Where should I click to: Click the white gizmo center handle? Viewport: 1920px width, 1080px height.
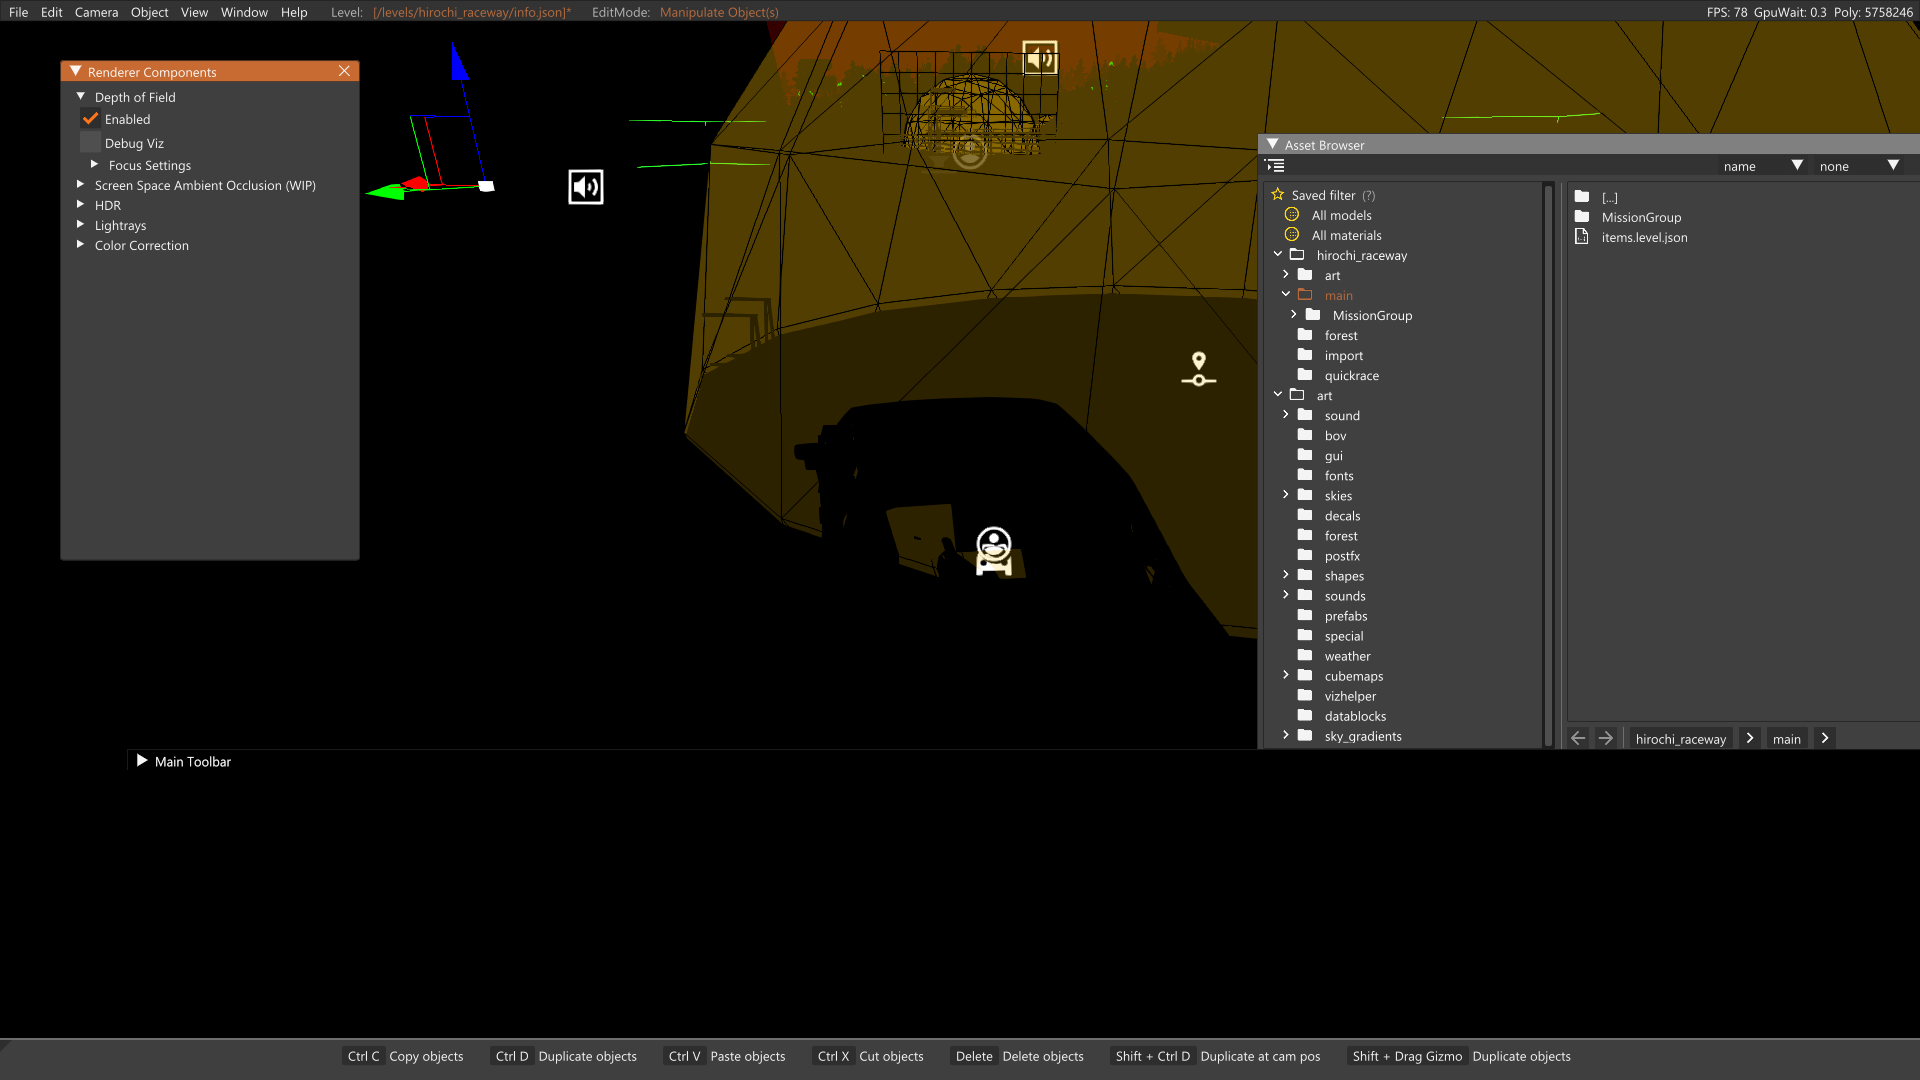pyautogui.click(x=486, y=186)
